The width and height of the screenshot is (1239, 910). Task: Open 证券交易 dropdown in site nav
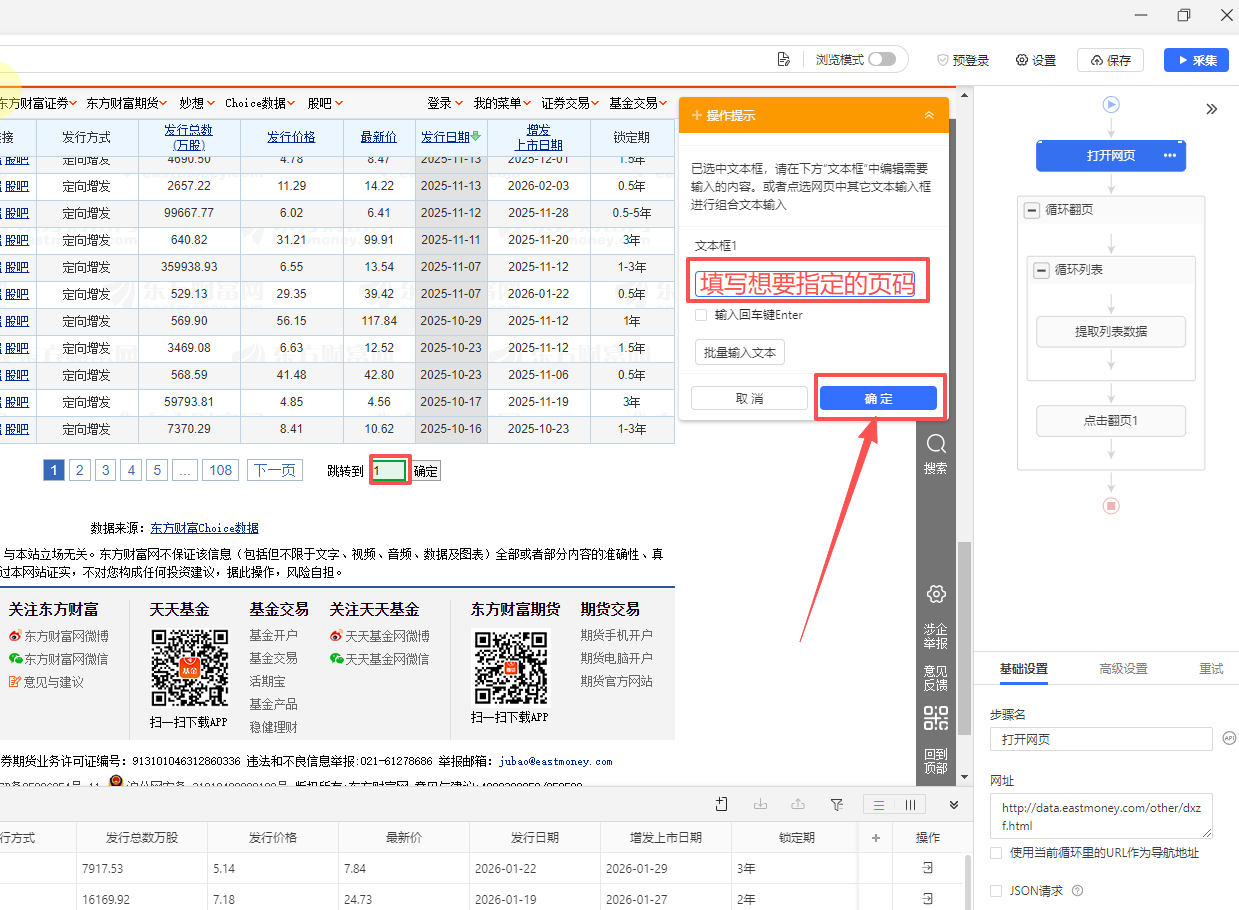pos(571,103)
